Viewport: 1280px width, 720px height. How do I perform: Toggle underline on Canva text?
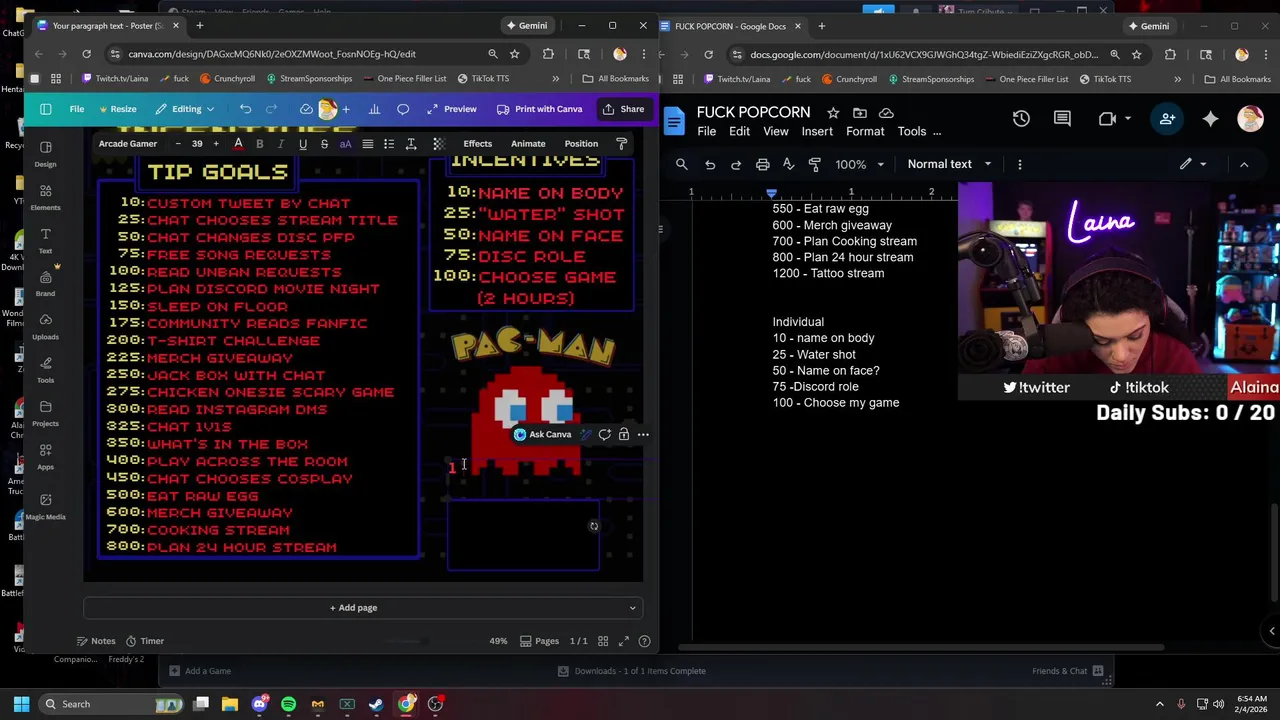point(302,144)
